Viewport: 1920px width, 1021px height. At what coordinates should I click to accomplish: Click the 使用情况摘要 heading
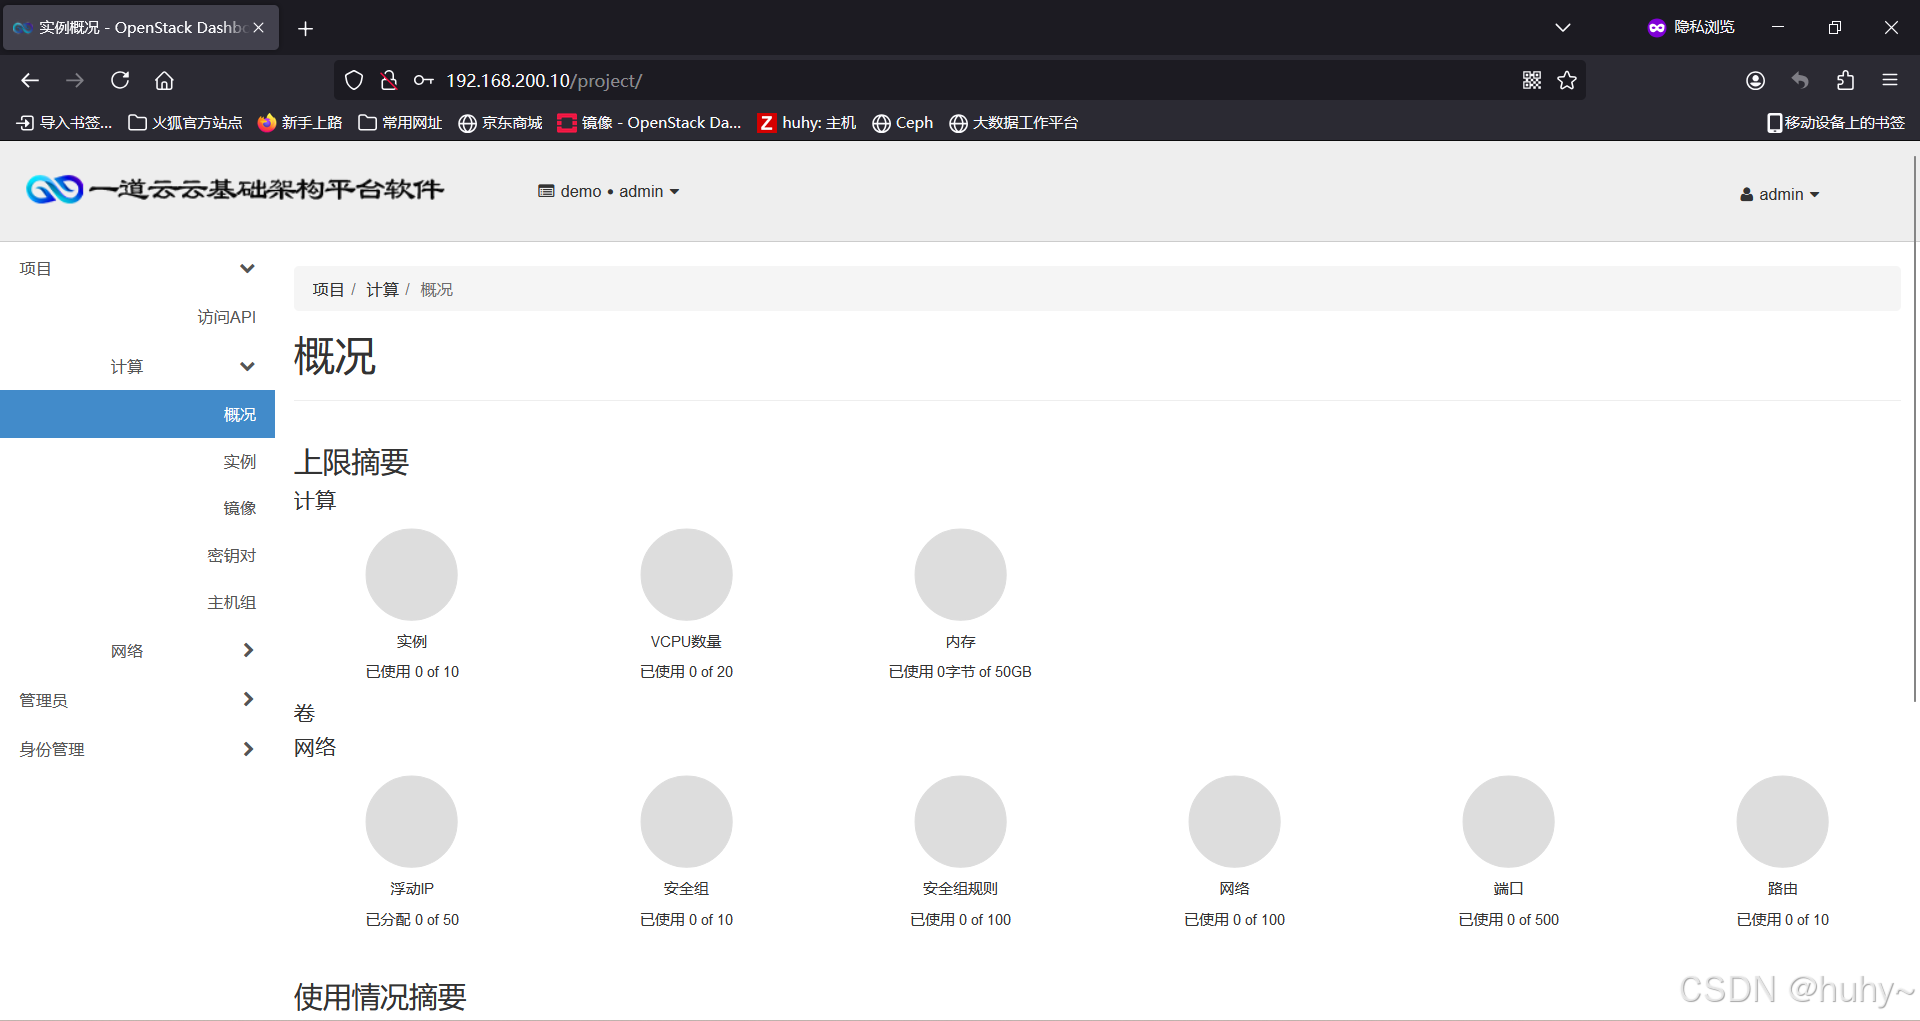(x=380, y=996)
